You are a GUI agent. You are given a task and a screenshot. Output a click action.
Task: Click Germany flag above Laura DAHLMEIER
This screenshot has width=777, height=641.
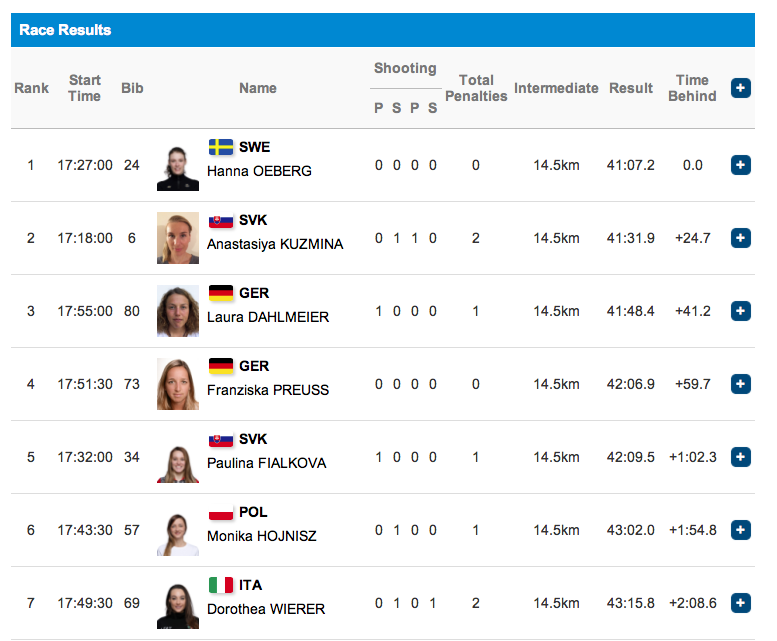tap(221, 293)
